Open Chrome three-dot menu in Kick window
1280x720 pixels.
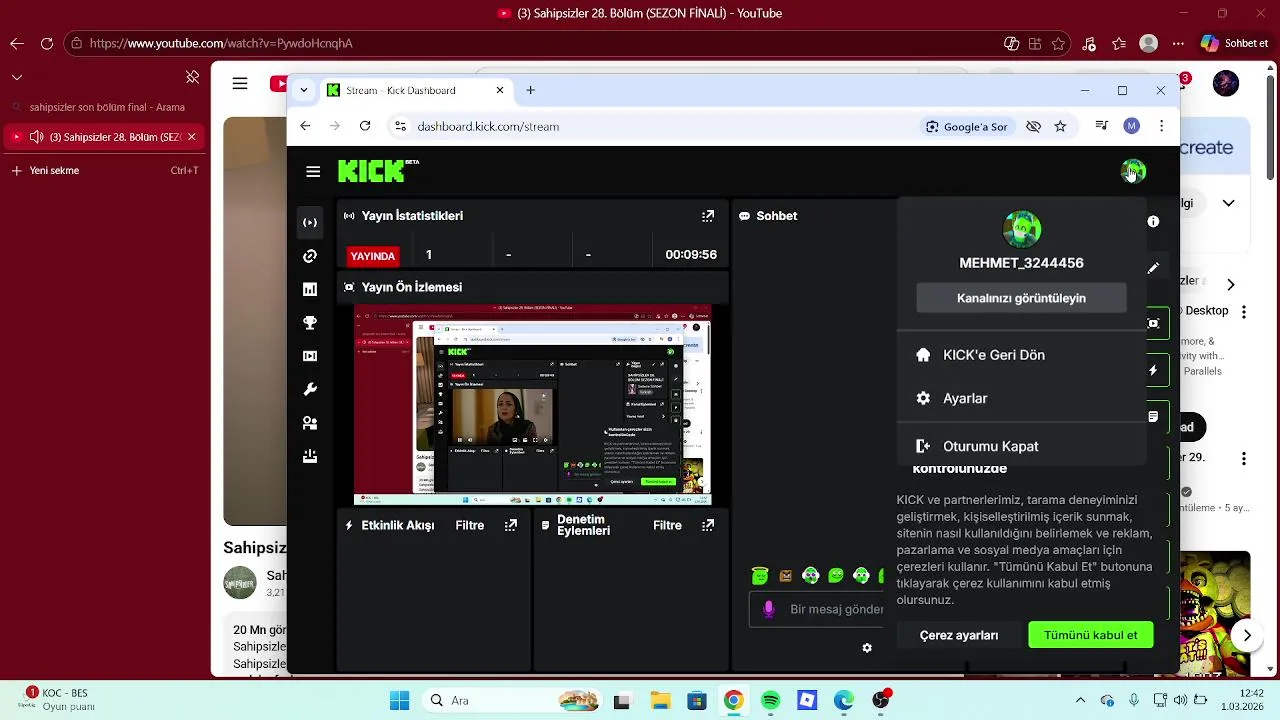pos(1161,126)
